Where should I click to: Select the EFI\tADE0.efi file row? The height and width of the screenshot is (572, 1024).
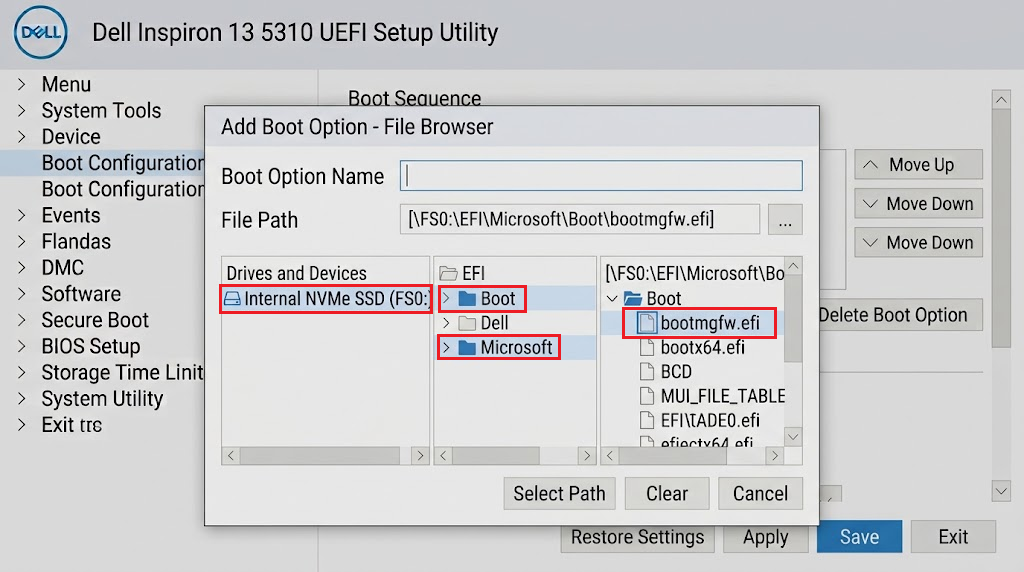click(692, 420)
